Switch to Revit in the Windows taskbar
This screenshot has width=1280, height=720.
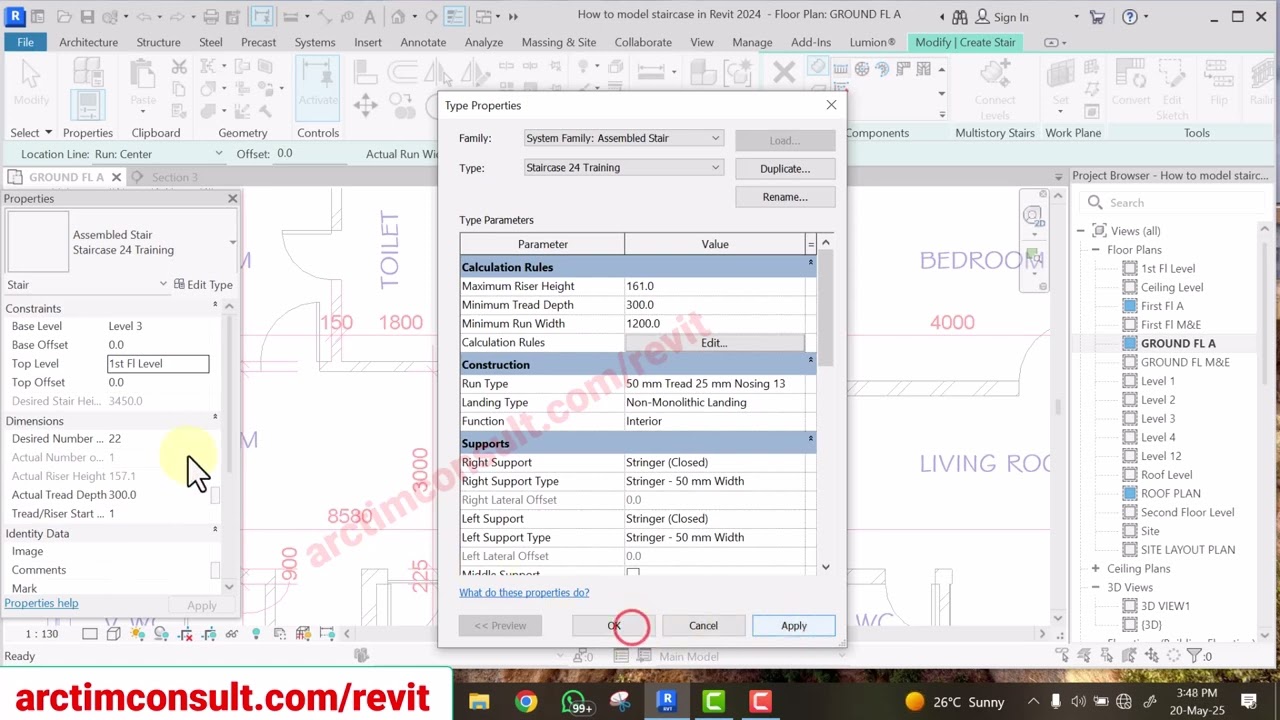pos(667,701)
